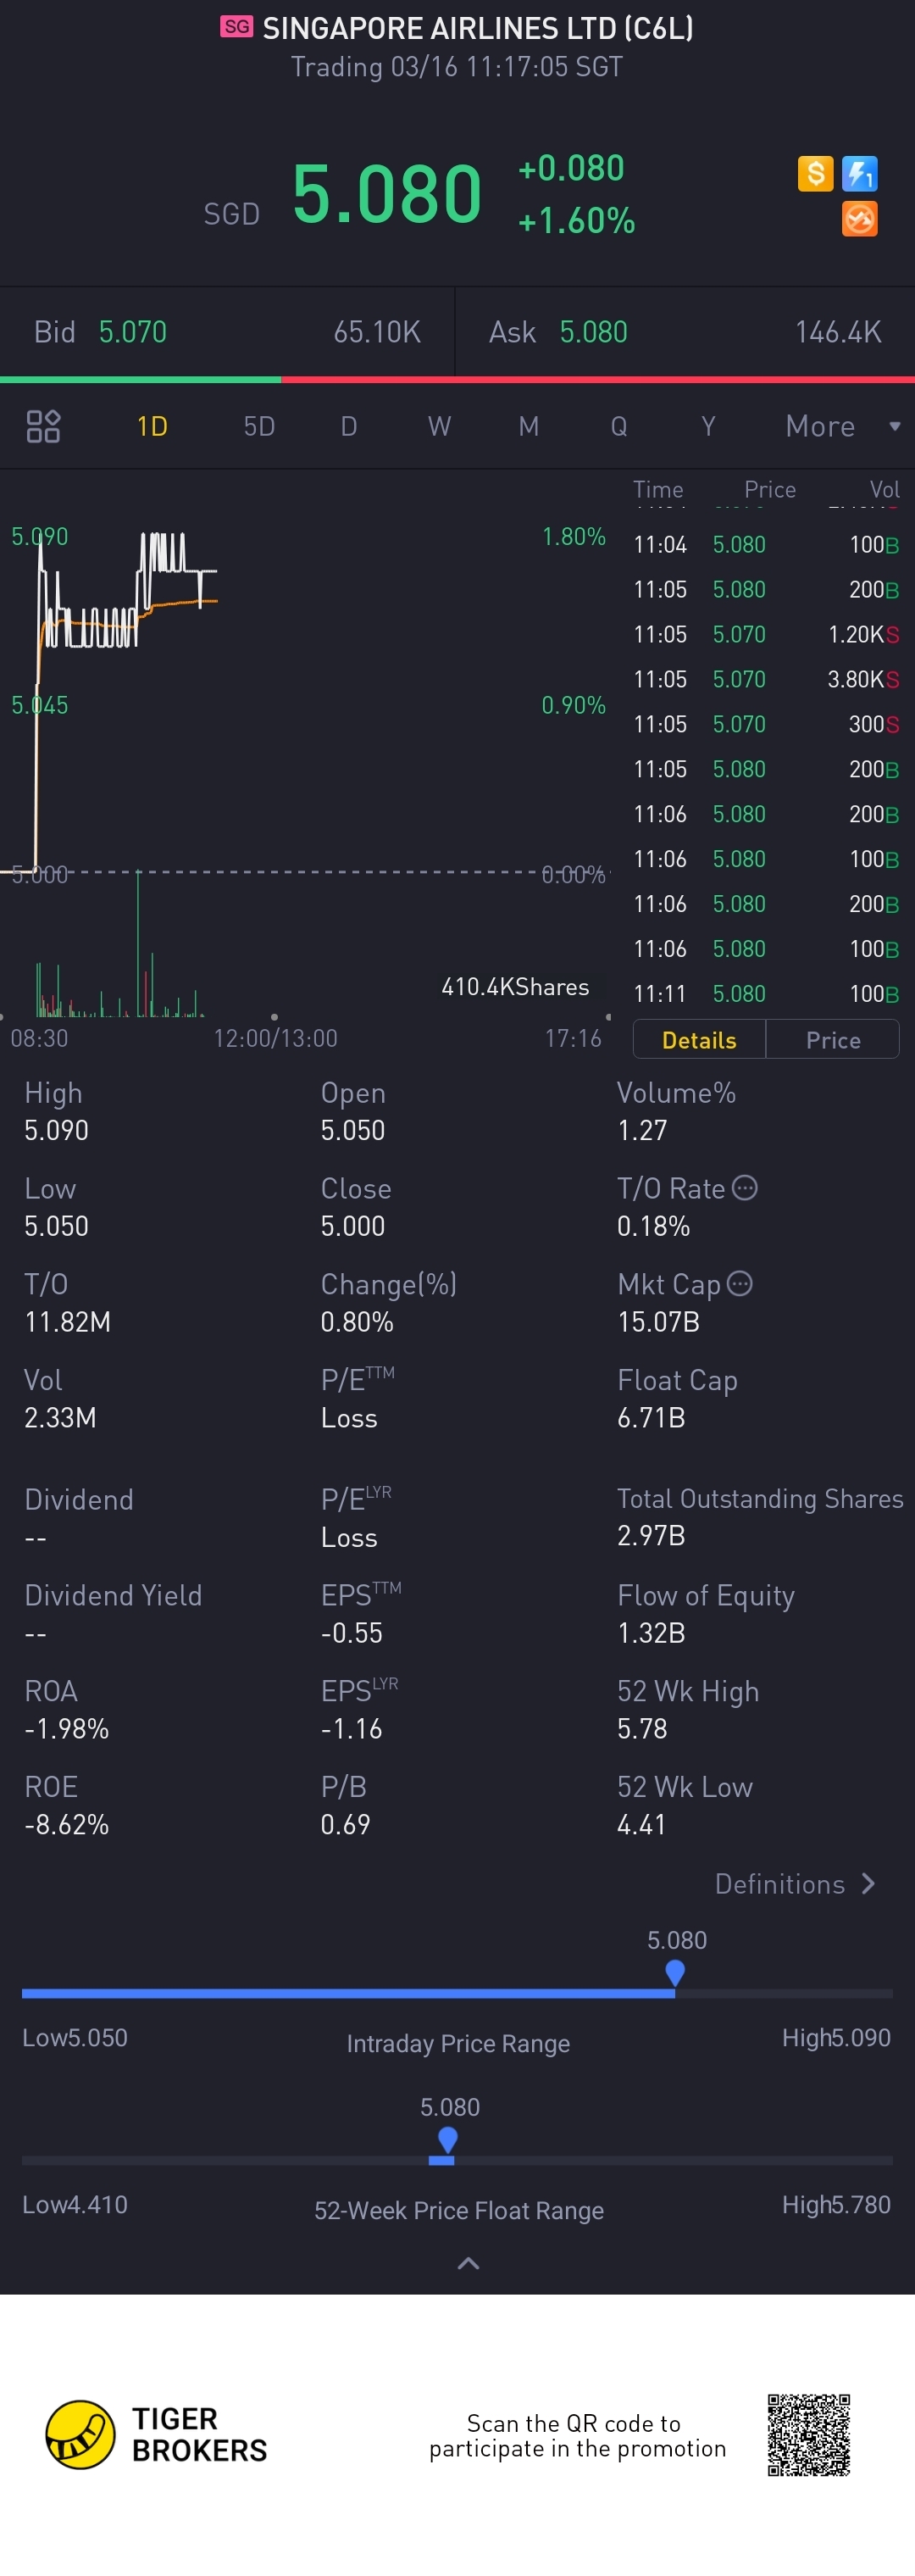
Task: Tap the promotion QR code
Action: point(808,2434)
